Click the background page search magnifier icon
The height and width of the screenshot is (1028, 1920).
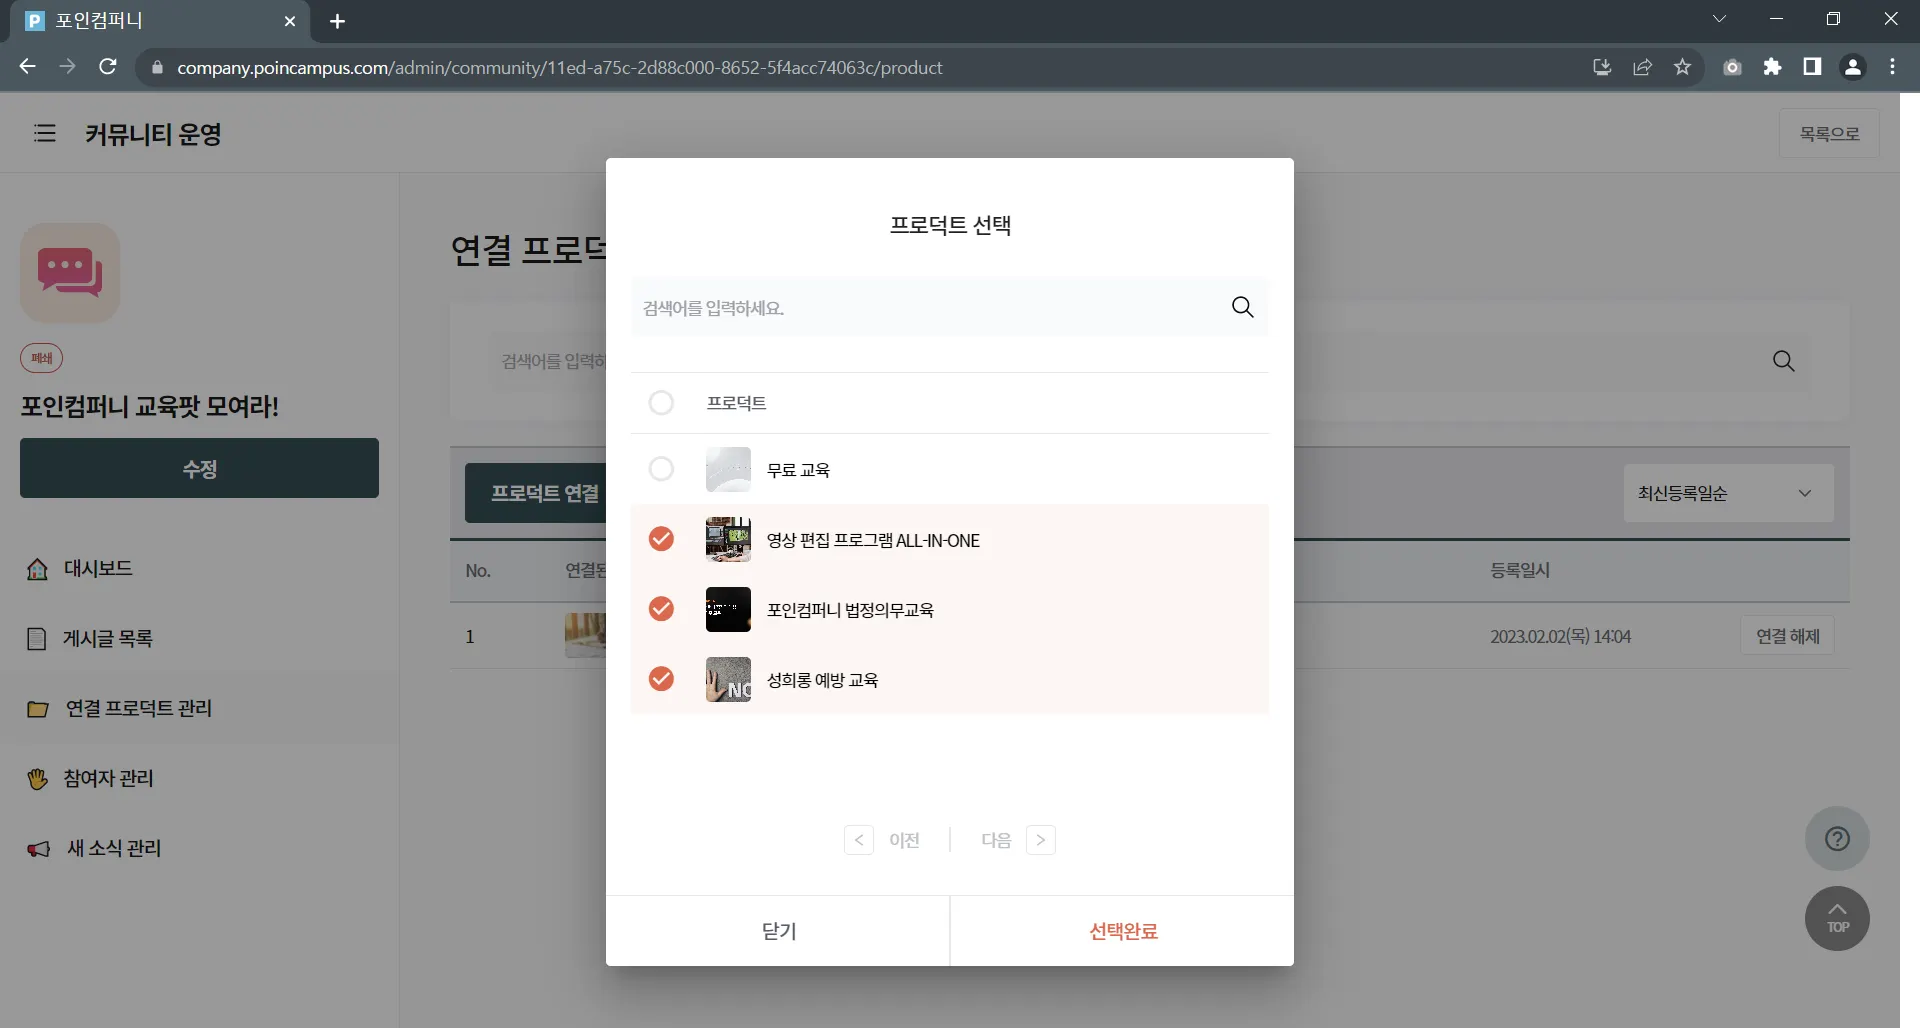pyautogui.click(x=1783, y=361)
